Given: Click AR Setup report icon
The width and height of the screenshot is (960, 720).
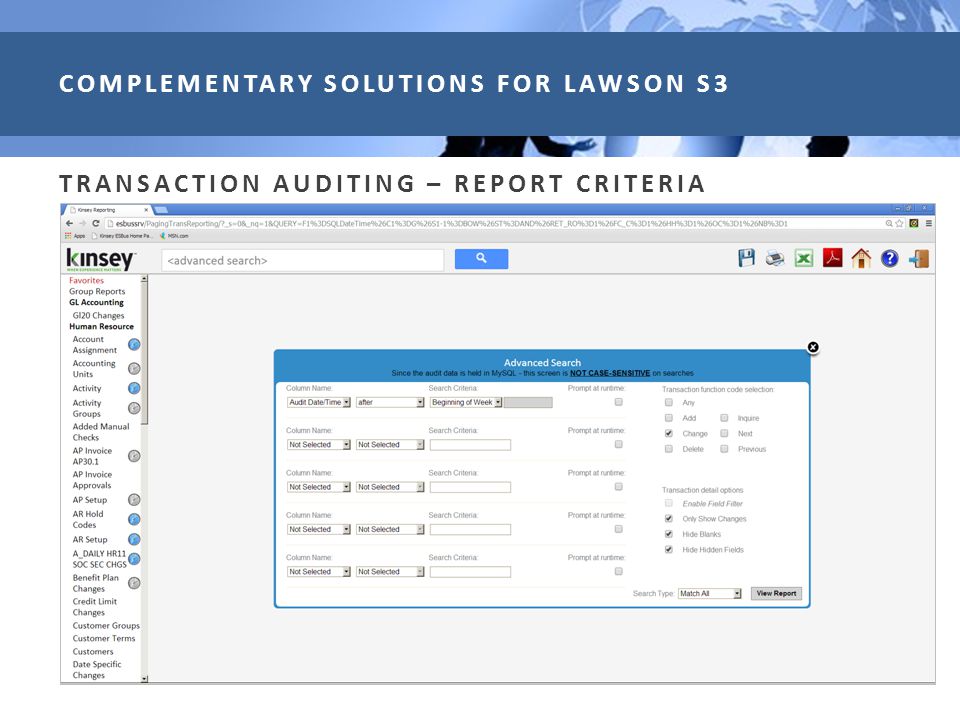Looking at the screenshot, I should 134,539.
